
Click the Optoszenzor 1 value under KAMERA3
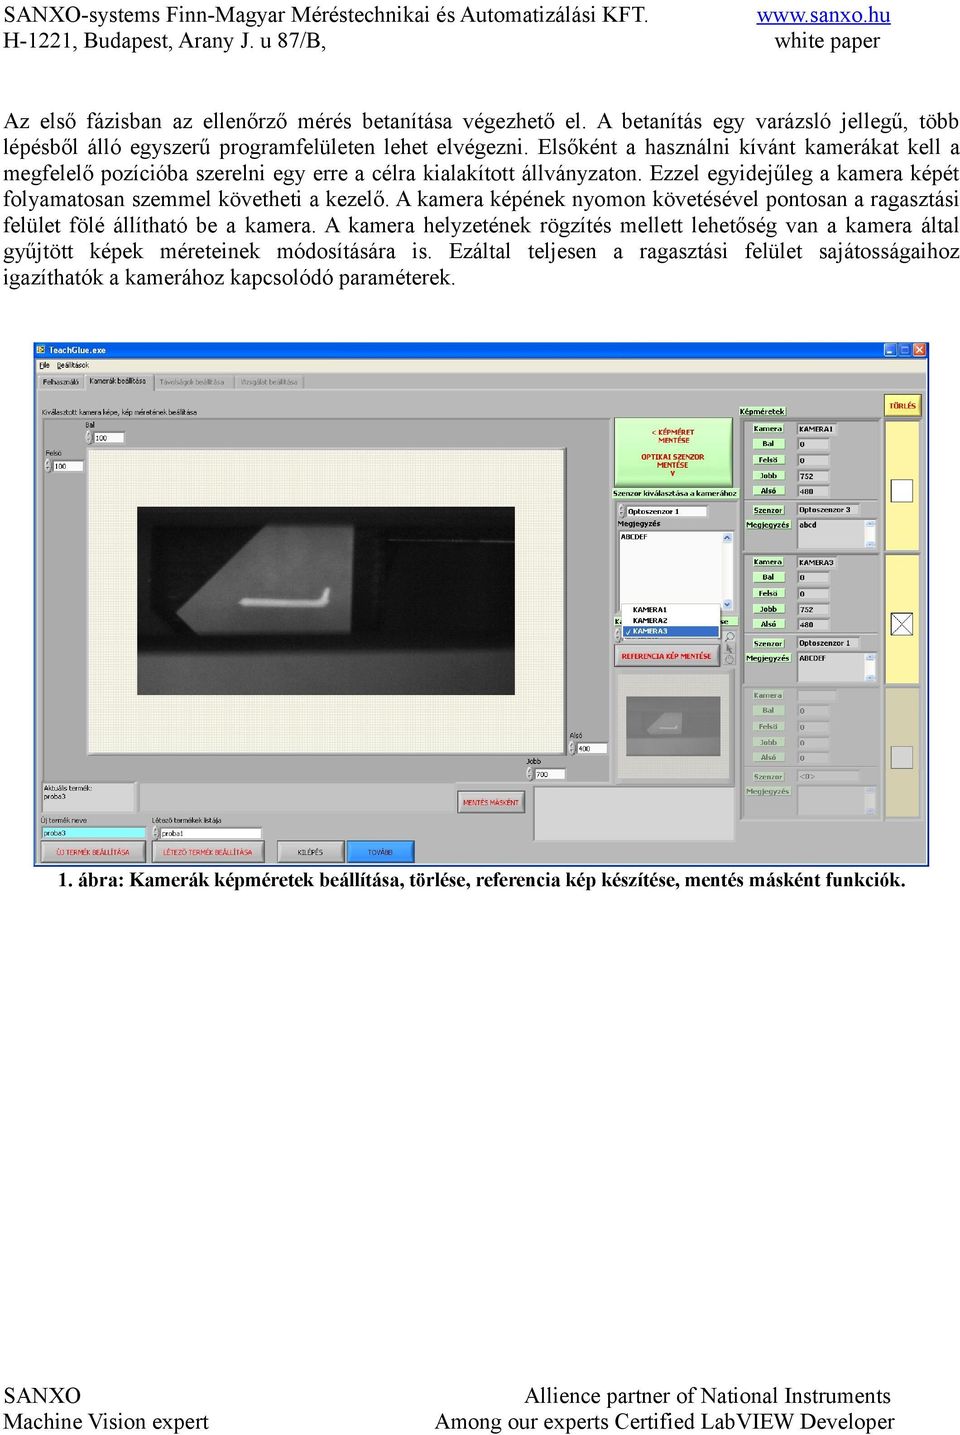[829, 643]
